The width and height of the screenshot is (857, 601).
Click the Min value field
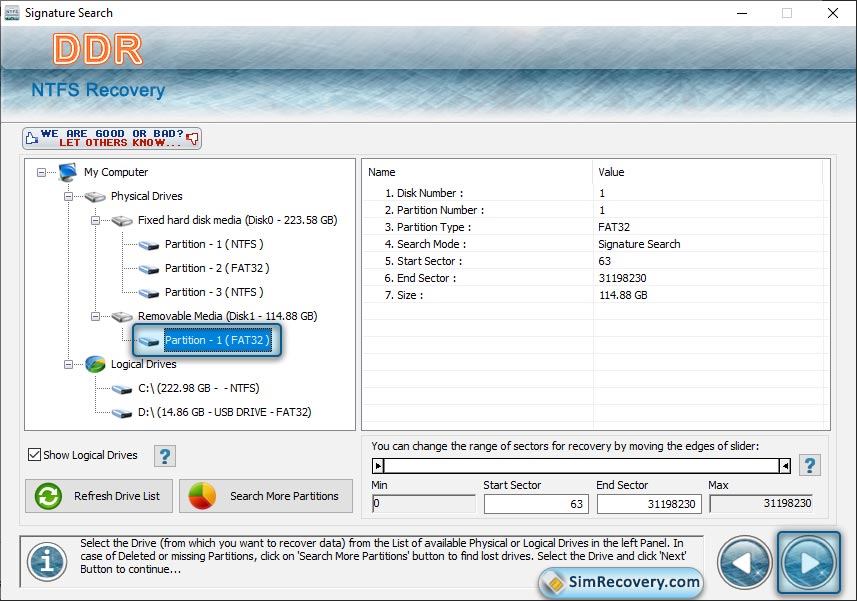tap(424, 504)
